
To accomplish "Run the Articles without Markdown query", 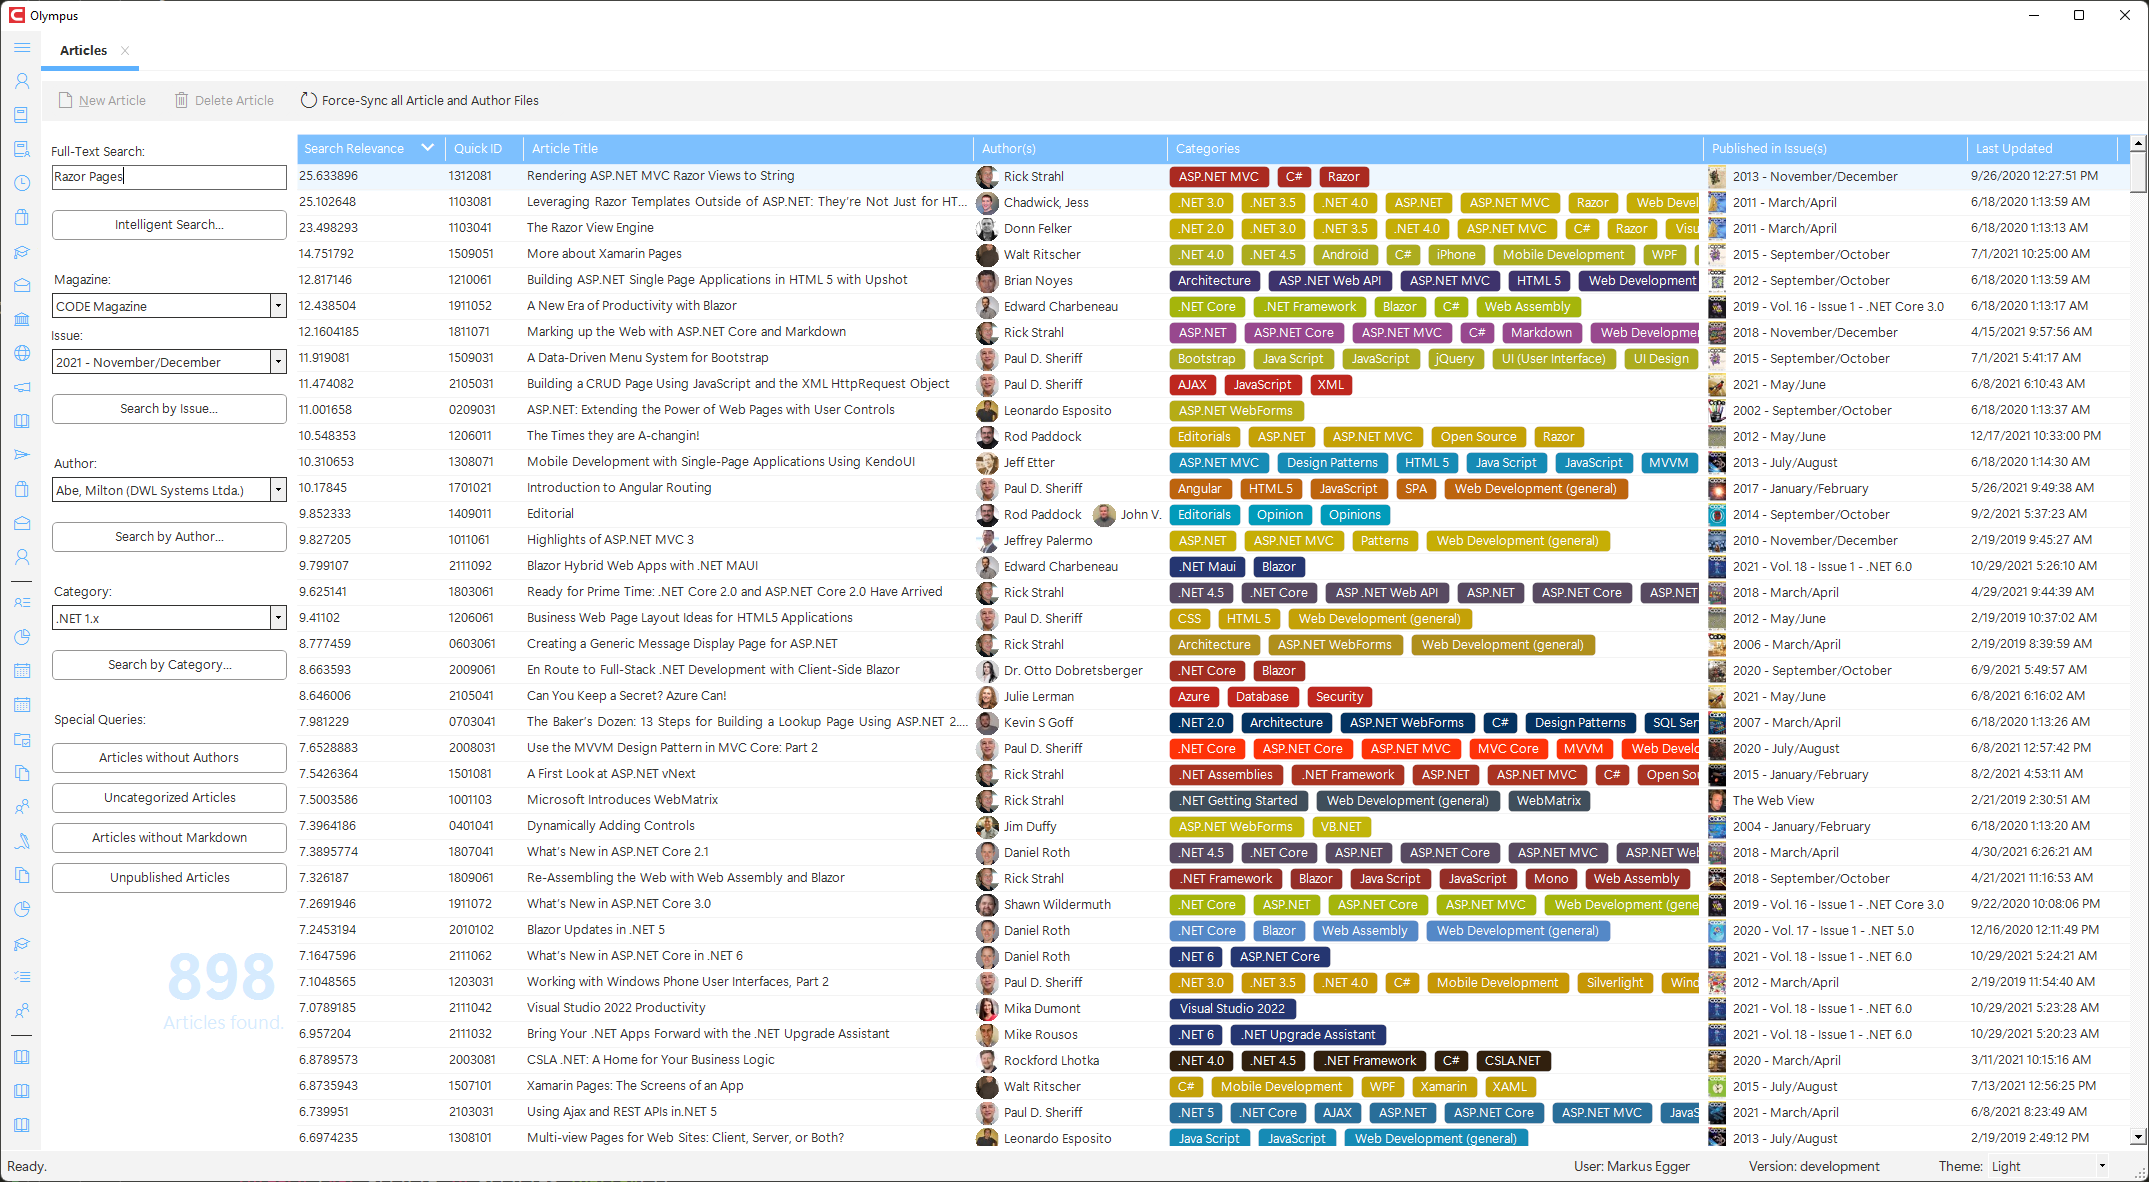I will [169, 838].
